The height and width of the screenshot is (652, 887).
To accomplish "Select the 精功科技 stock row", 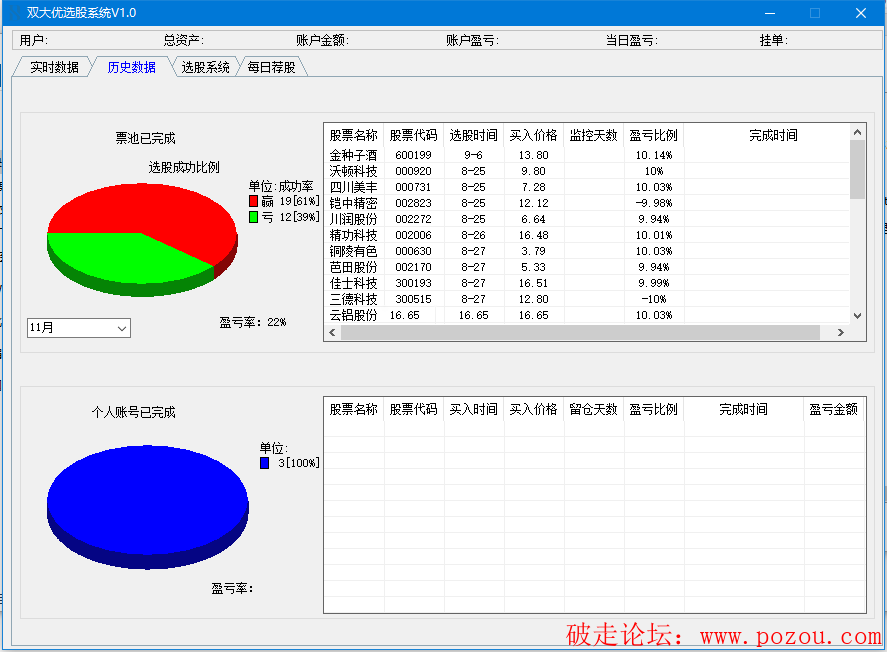I will coord(587,235).
